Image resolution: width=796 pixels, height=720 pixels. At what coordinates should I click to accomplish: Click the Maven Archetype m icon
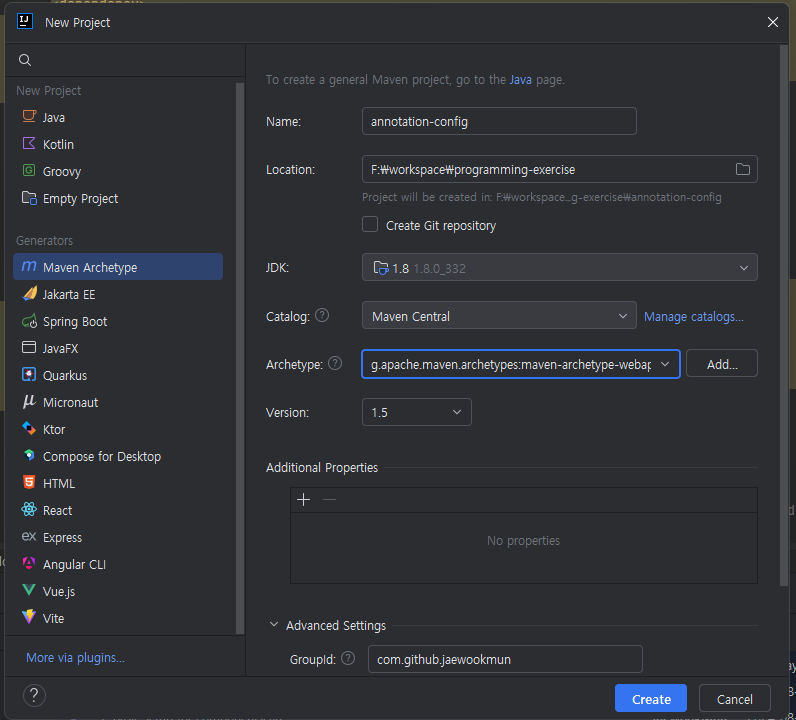pos(29,267)
